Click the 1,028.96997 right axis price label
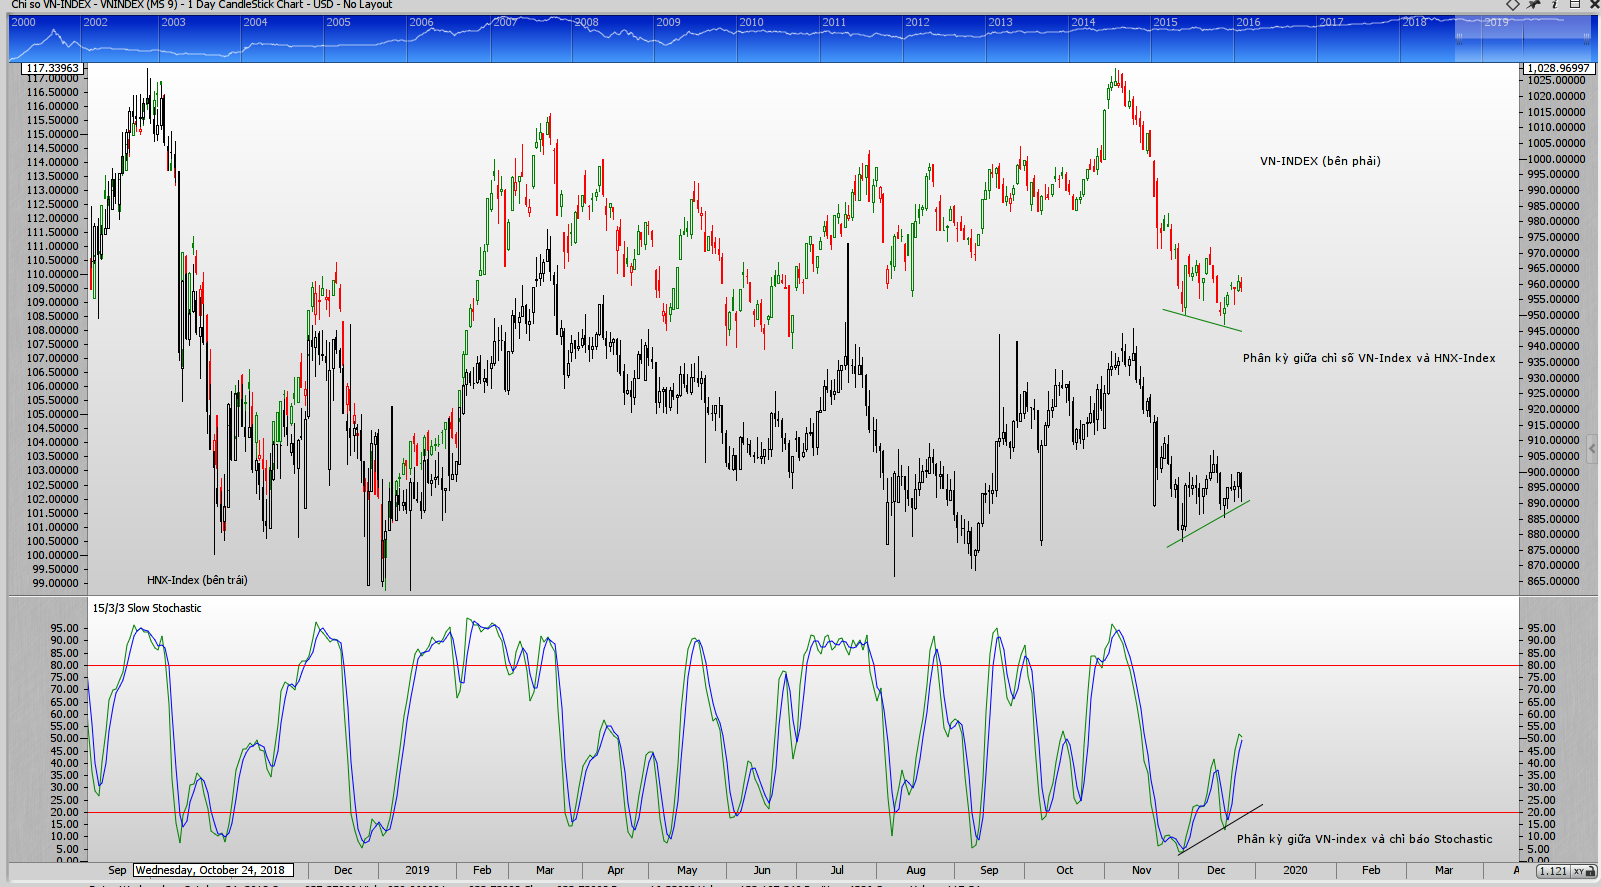 point(1557,68)
